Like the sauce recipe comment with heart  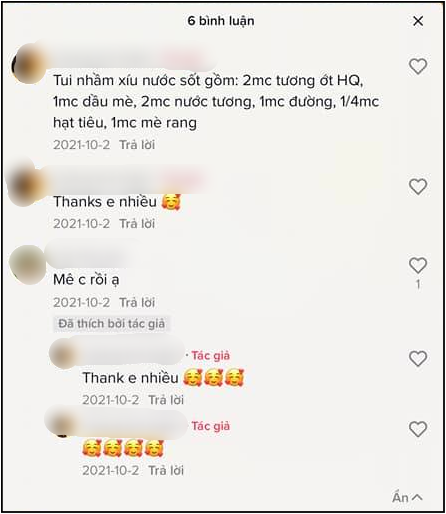(418, 66)
